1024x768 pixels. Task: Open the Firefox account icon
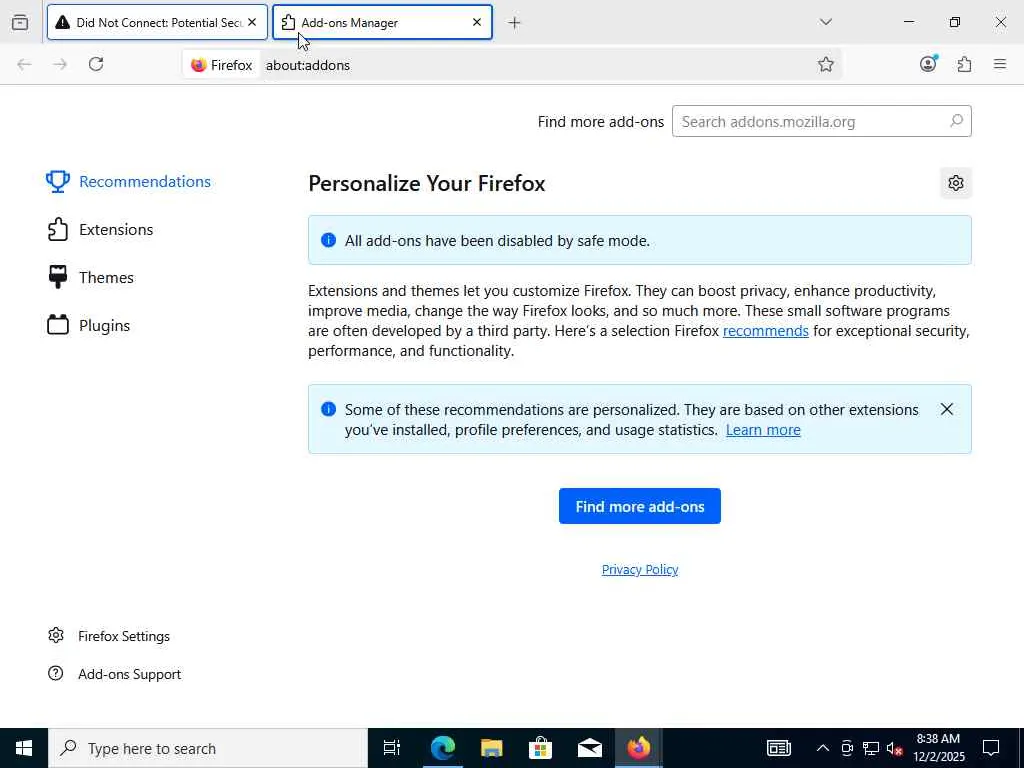click(928, 63)
